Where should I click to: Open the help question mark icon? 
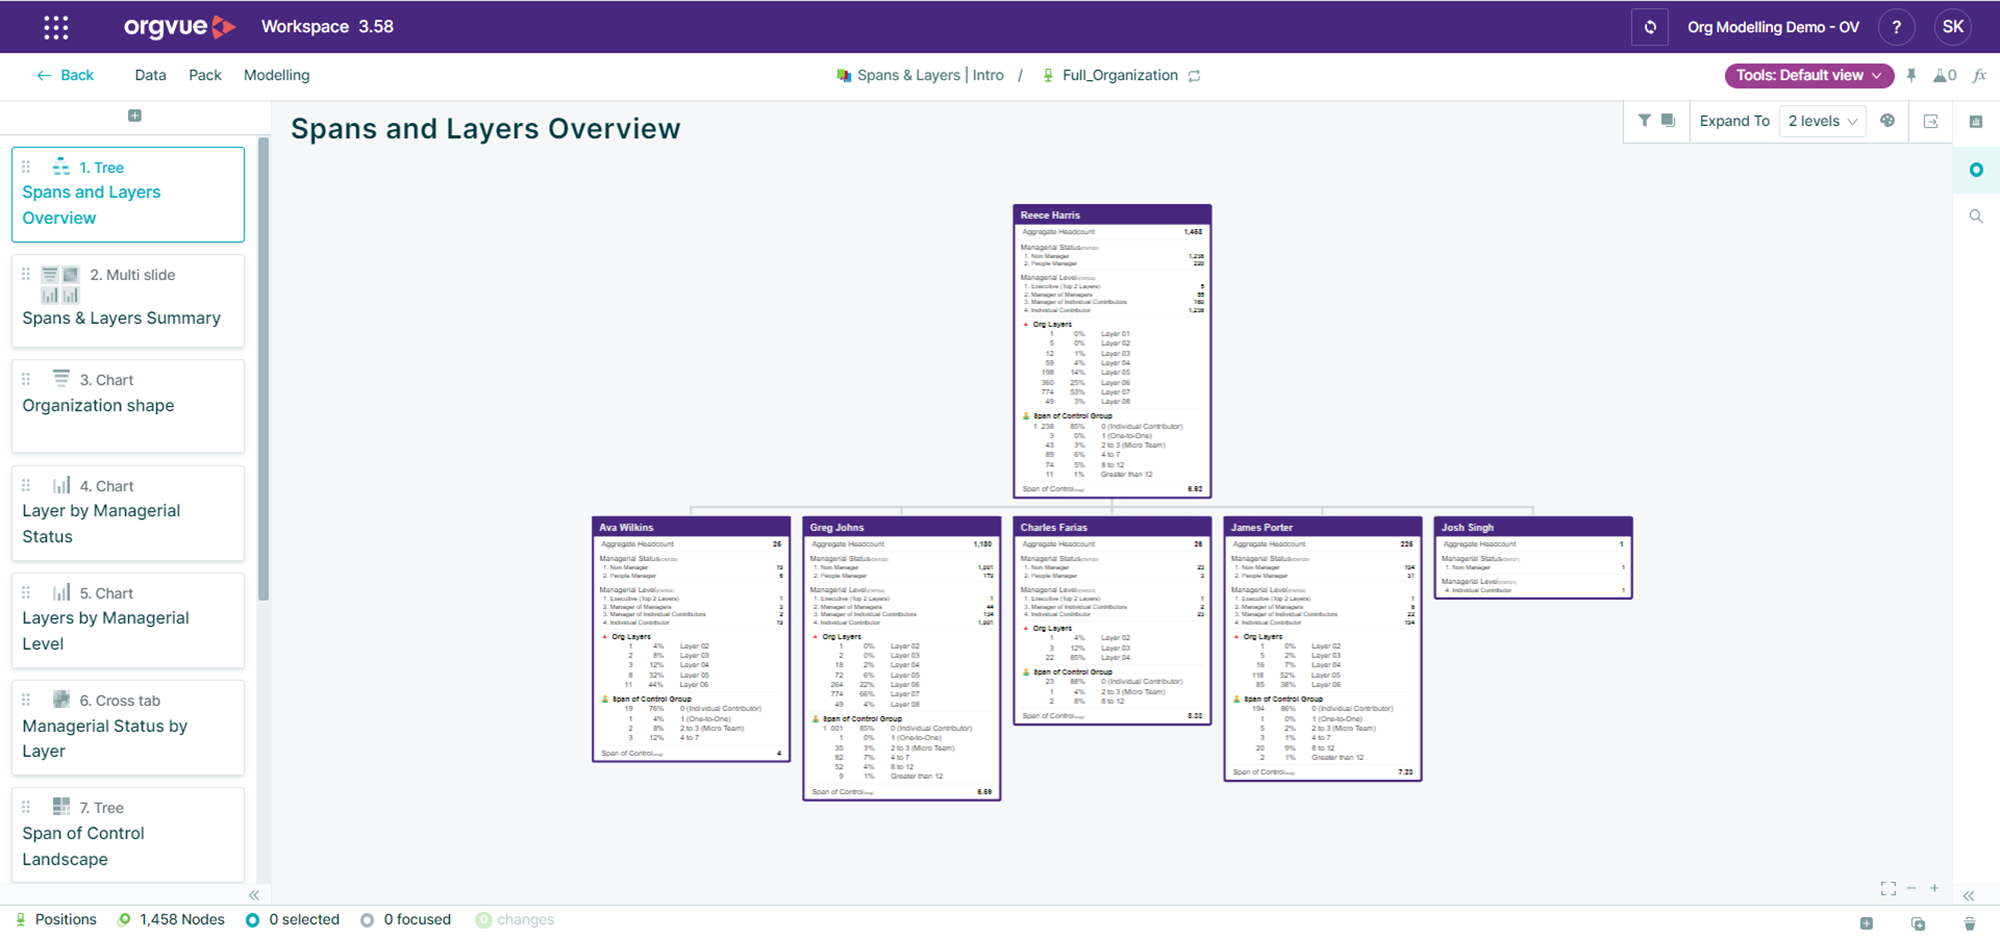[x=1896, y=27]
